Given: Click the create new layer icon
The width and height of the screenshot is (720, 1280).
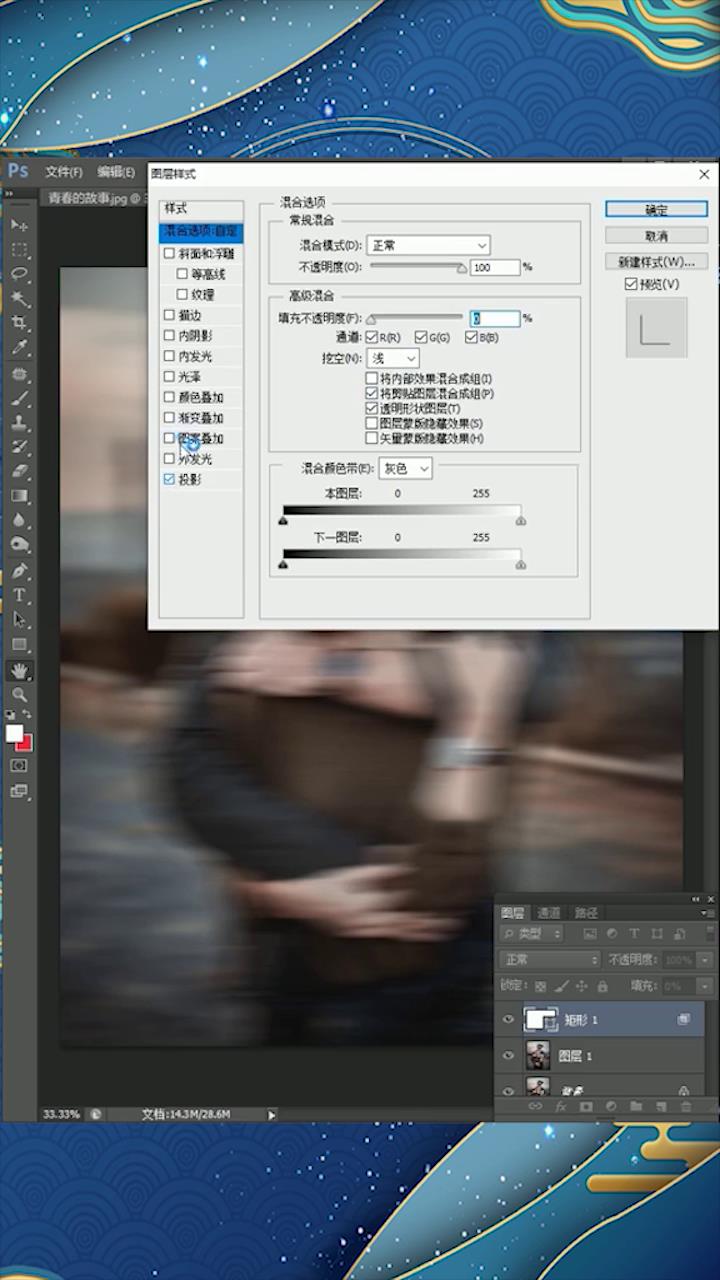Looking at the screenshot, I should point(660,1107).
